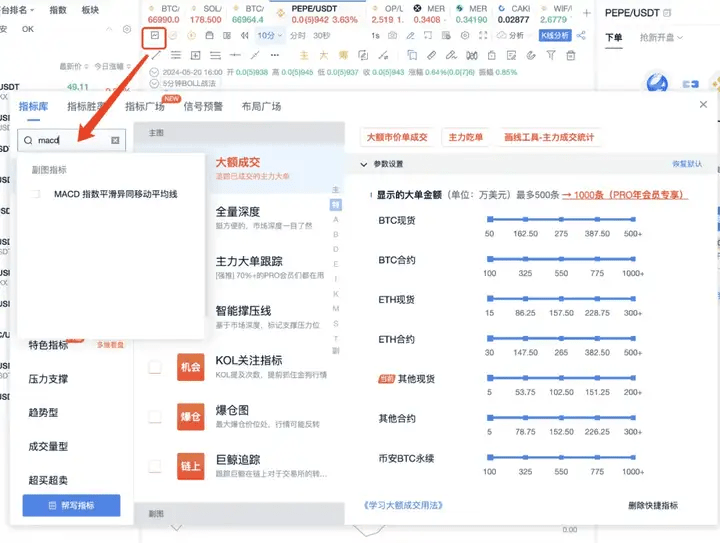720x543 pixels.
Task: Open the 布局广场 tab
Action: pos(261,107)
